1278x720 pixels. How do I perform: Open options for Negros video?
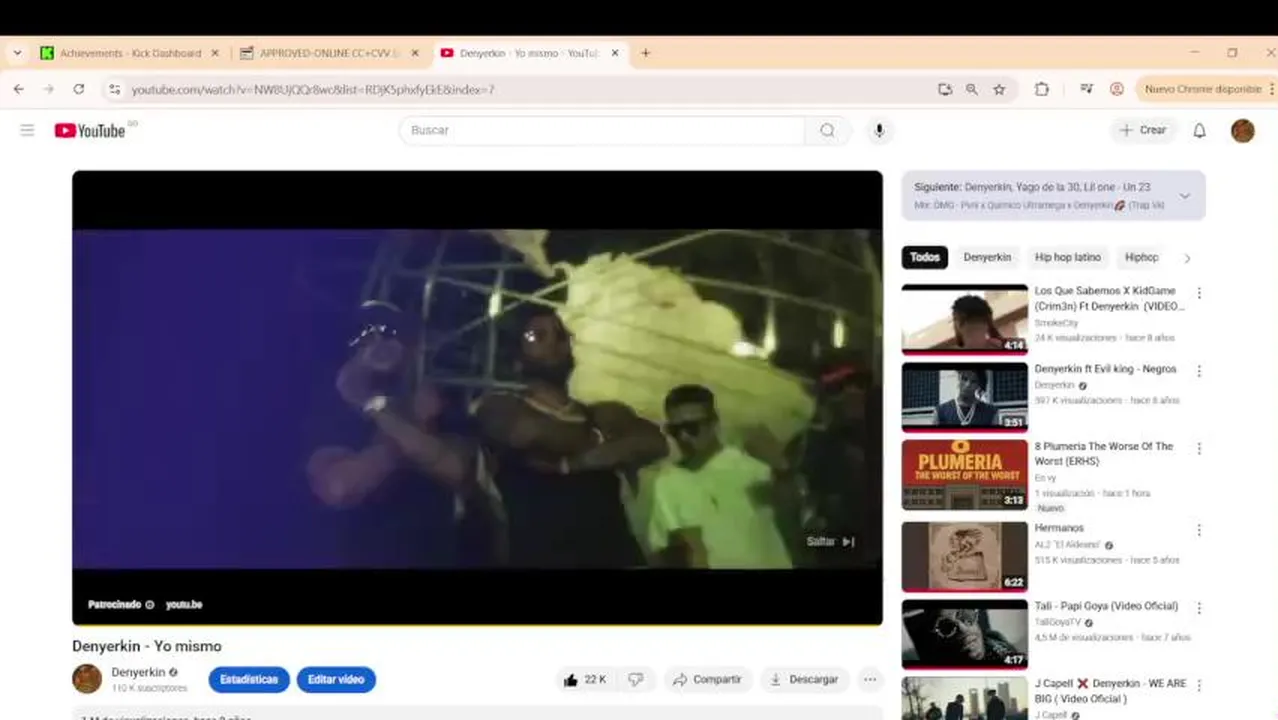tap(1199, 371)
